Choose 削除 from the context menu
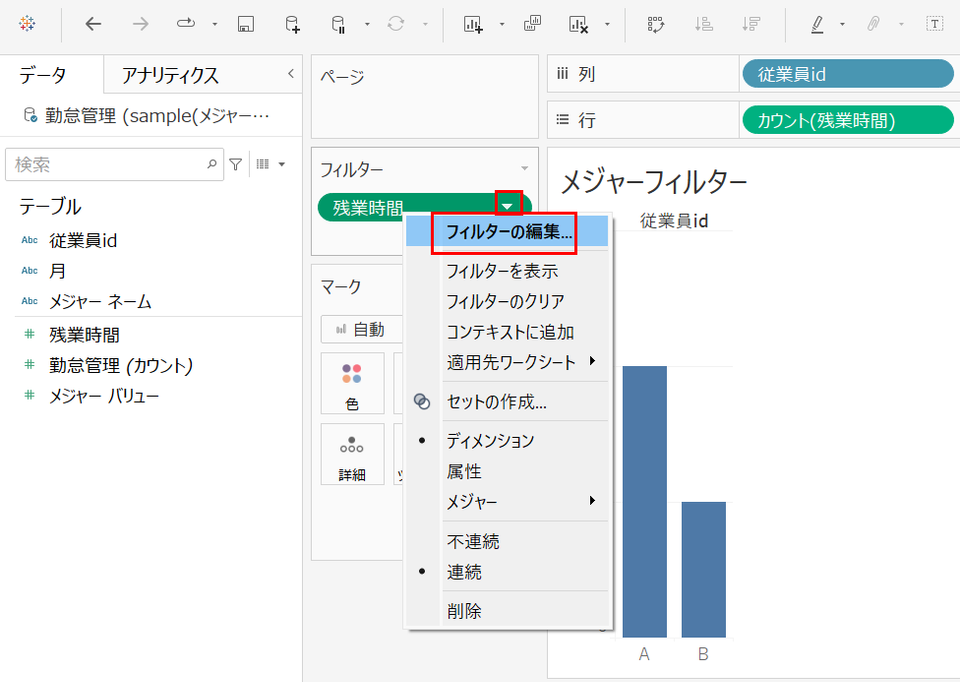 (508, 610)
